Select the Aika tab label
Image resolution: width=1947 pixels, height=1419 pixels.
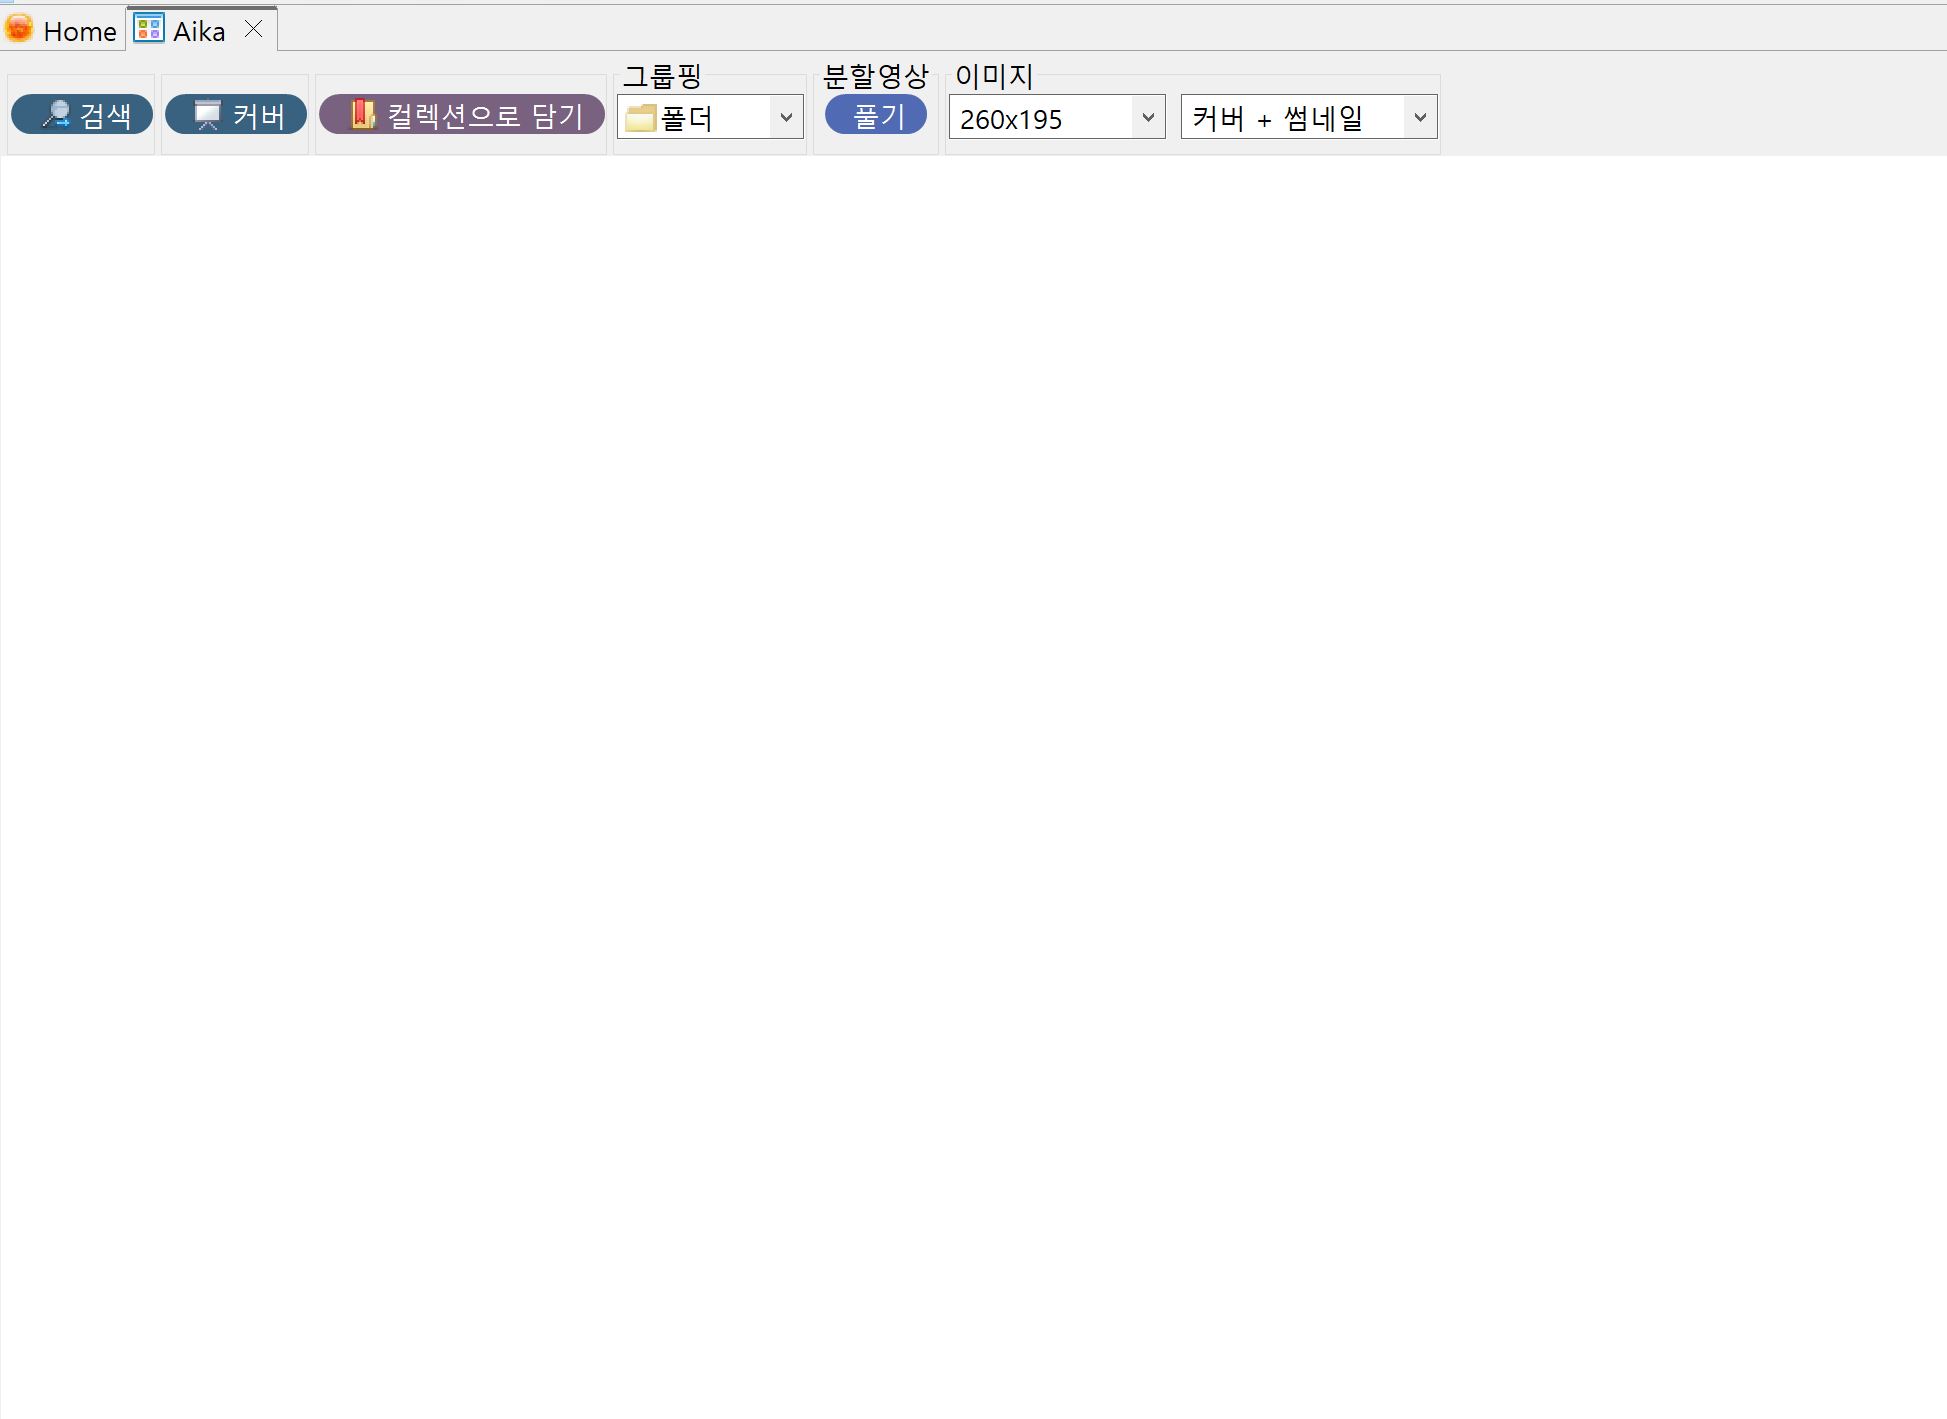[199, 32]
